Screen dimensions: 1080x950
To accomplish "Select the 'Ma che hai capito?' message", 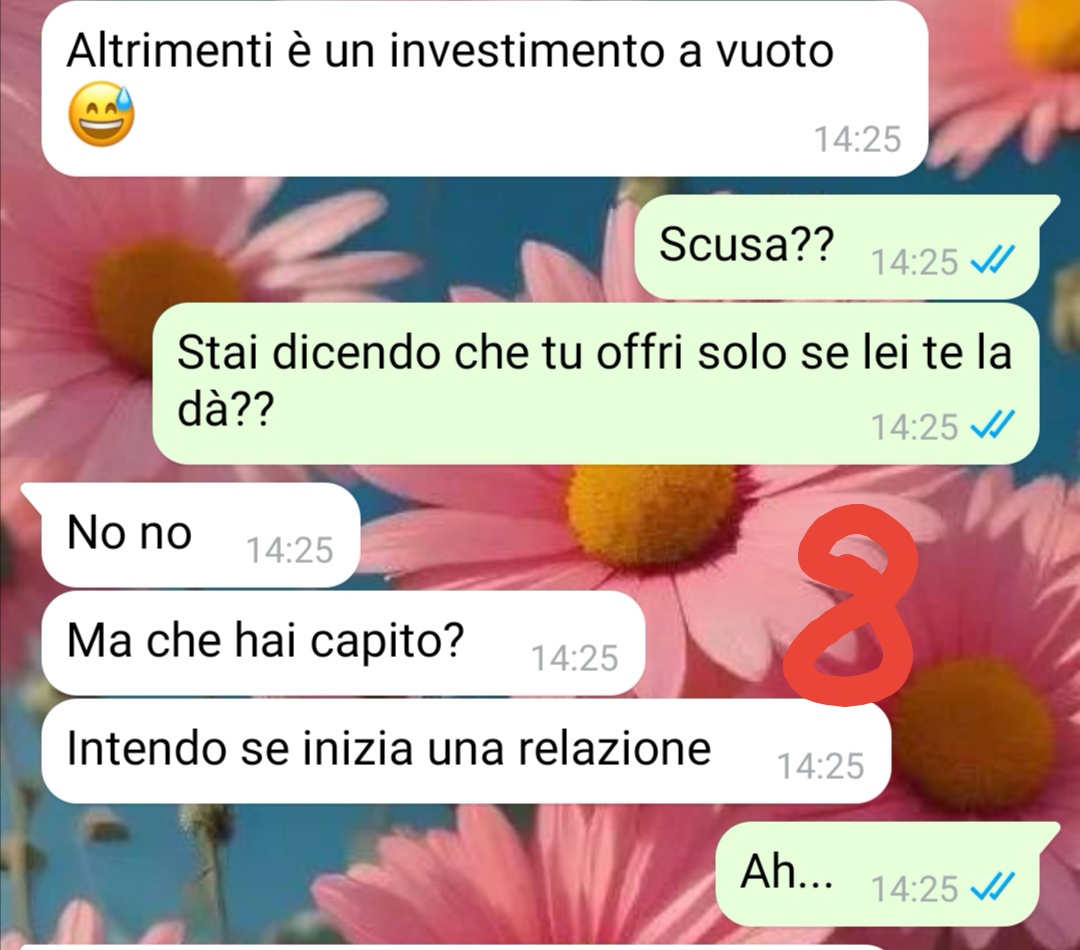I will click(343, 643).
